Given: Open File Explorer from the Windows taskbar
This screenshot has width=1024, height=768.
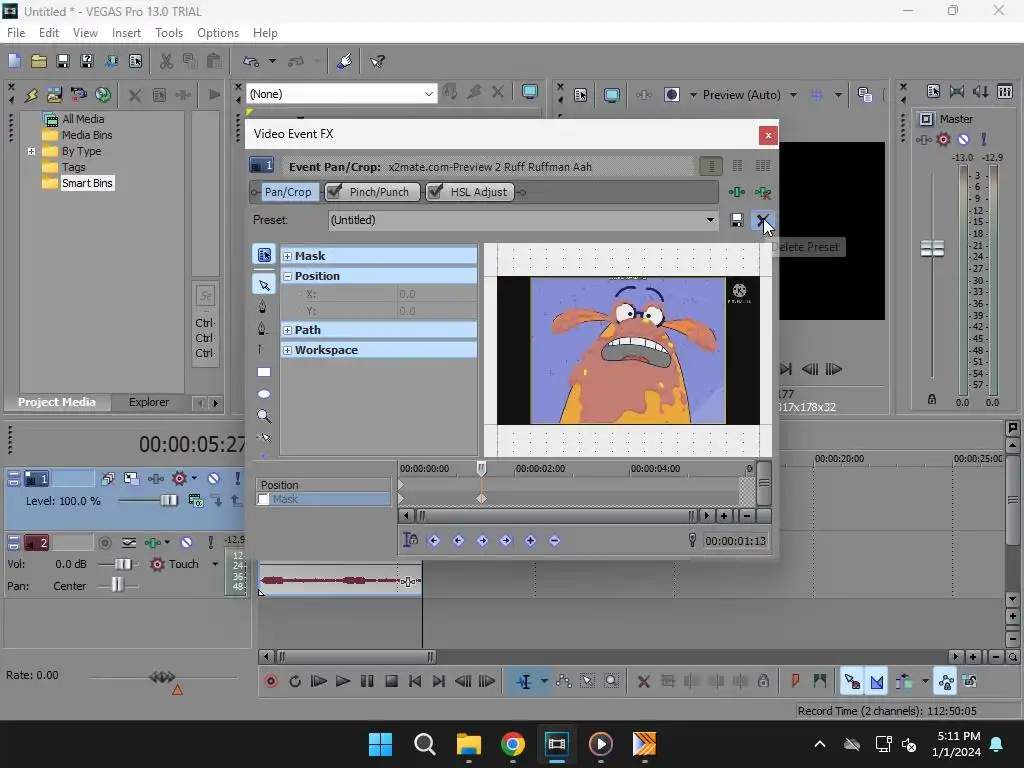Looking at the screenshot, I should click(x=468, y=744).
